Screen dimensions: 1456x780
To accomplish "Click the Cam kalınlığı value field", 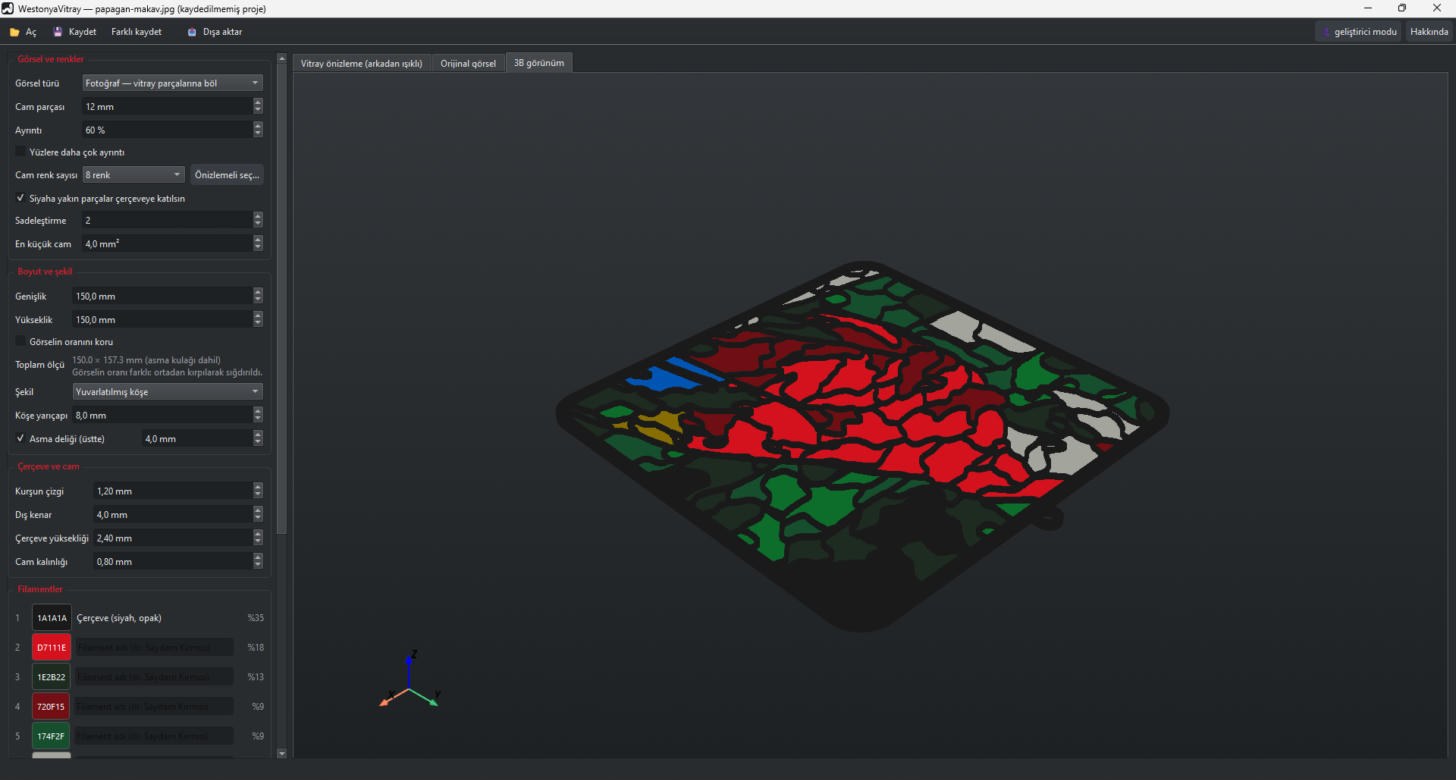I will [x=172, y=562].
